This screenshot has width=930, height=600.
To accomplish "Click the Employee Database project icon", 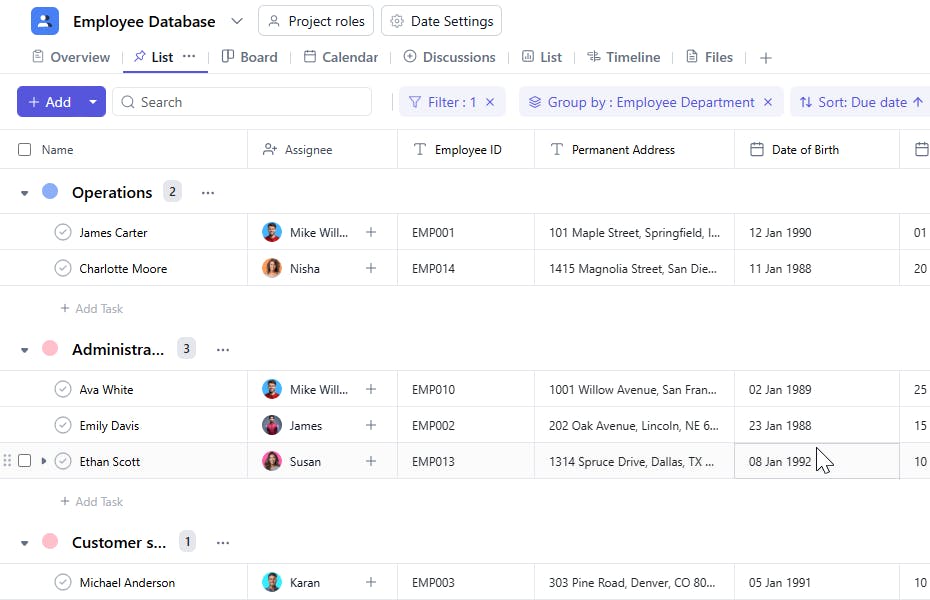I will 45,21.
